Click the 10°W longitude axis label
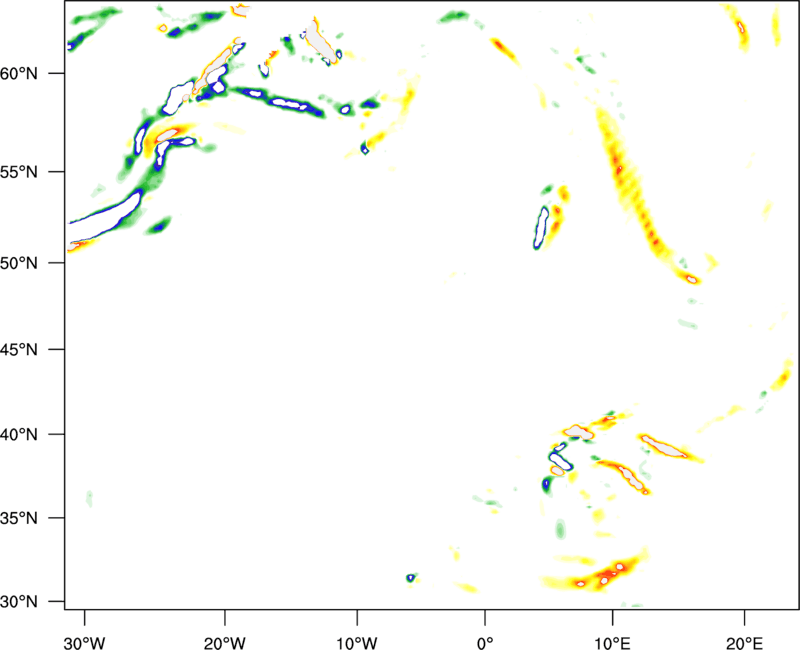The height and width of the screenshot is (650, 800). pos(357,643)
